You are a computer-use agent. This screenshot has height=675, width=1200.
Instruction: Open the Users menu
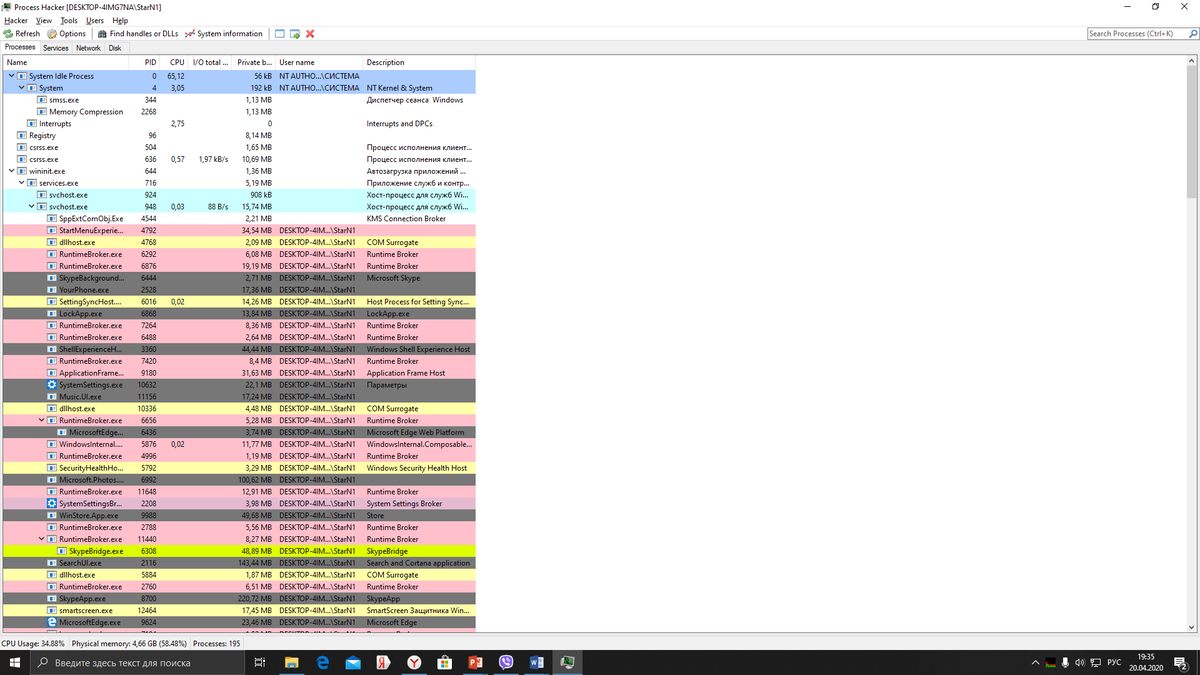click(x=95, y=20)
